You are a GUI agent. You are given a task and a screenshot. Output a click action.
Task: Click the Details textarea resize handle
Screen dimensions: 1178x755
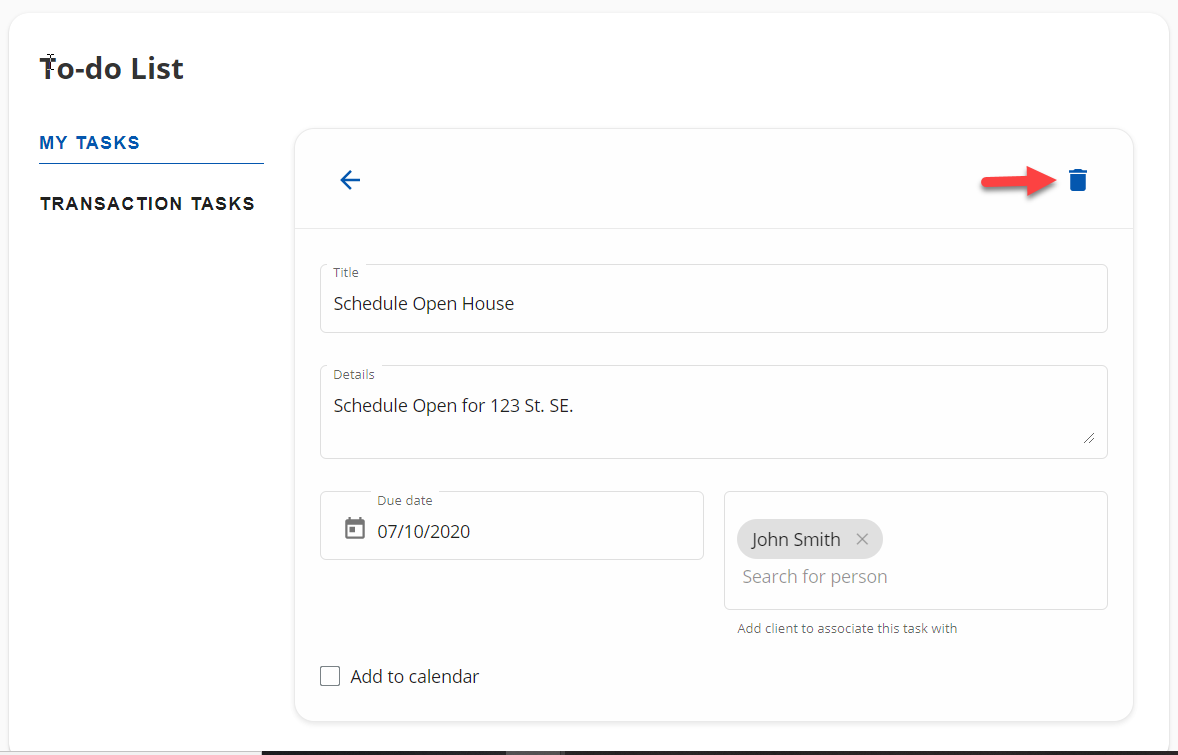[x=1088, y=438]
